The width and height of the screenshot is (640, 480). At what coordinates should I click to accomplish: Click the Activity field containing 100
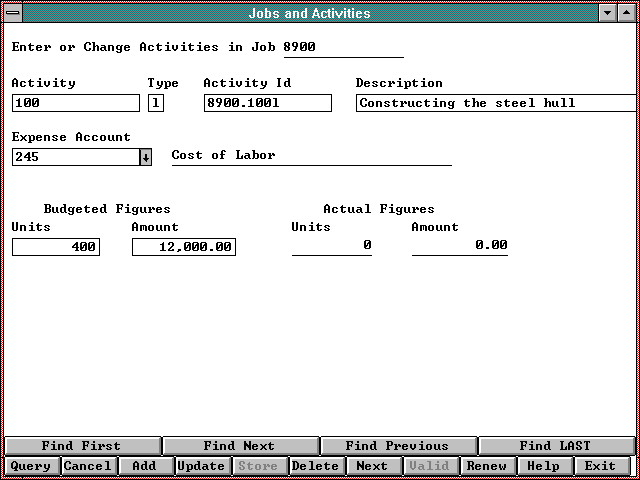coord(76,103)
